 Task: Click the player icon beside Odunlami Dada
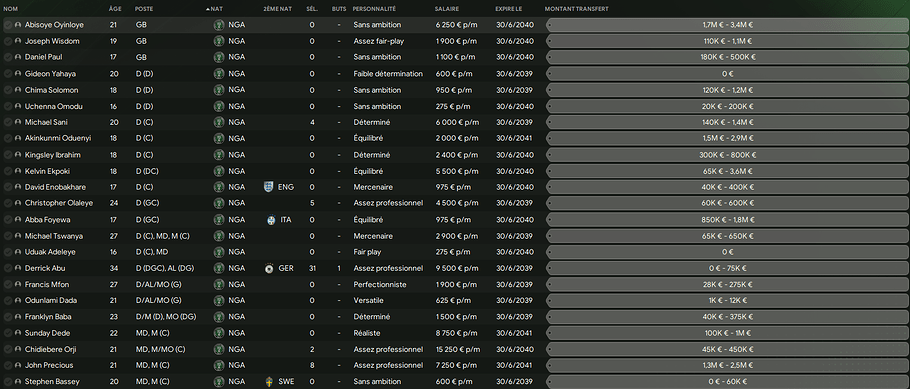click(18, 301)
